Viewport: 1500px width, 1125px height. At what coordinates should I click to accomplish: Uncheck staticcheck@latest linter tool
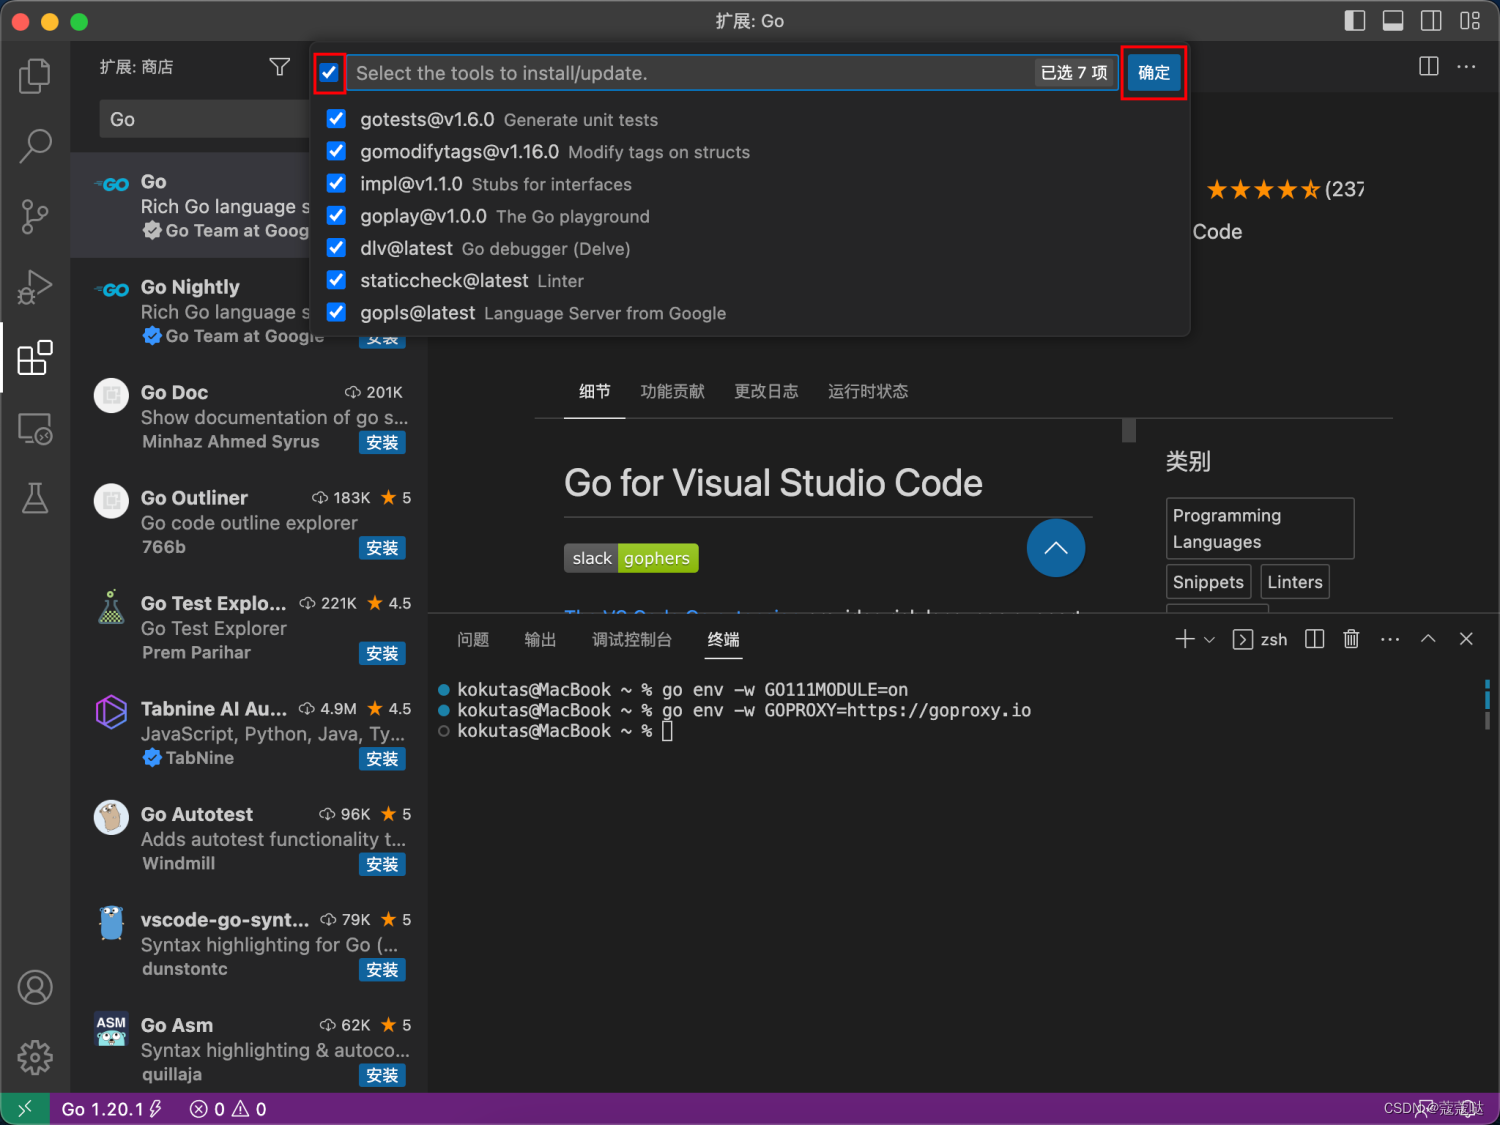click(337, 280)
